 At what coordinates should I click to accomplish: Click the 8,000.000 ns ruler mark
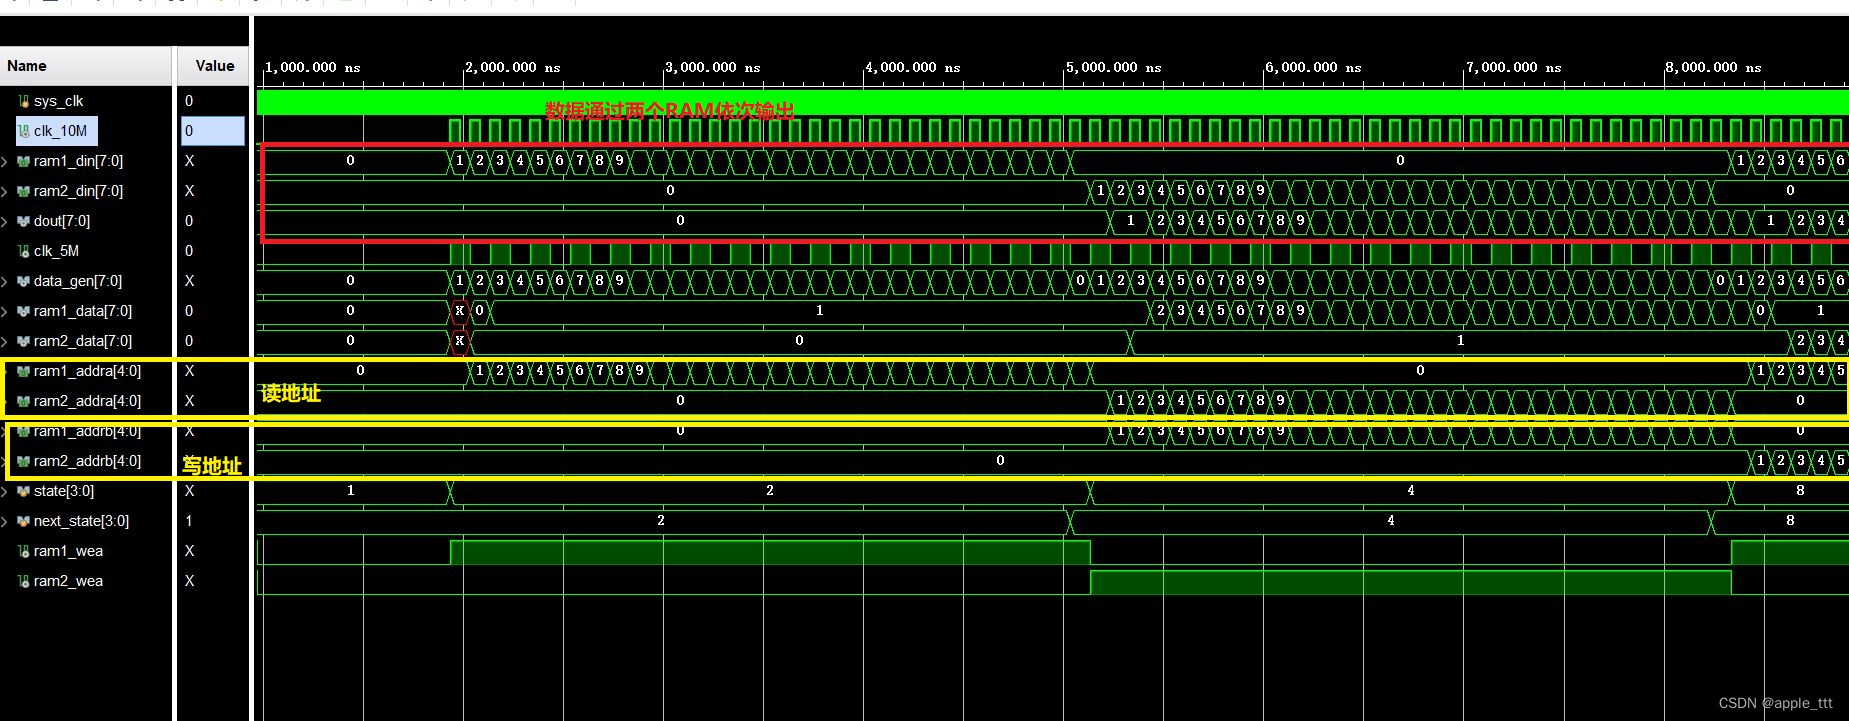click(x=1713, y=68)
